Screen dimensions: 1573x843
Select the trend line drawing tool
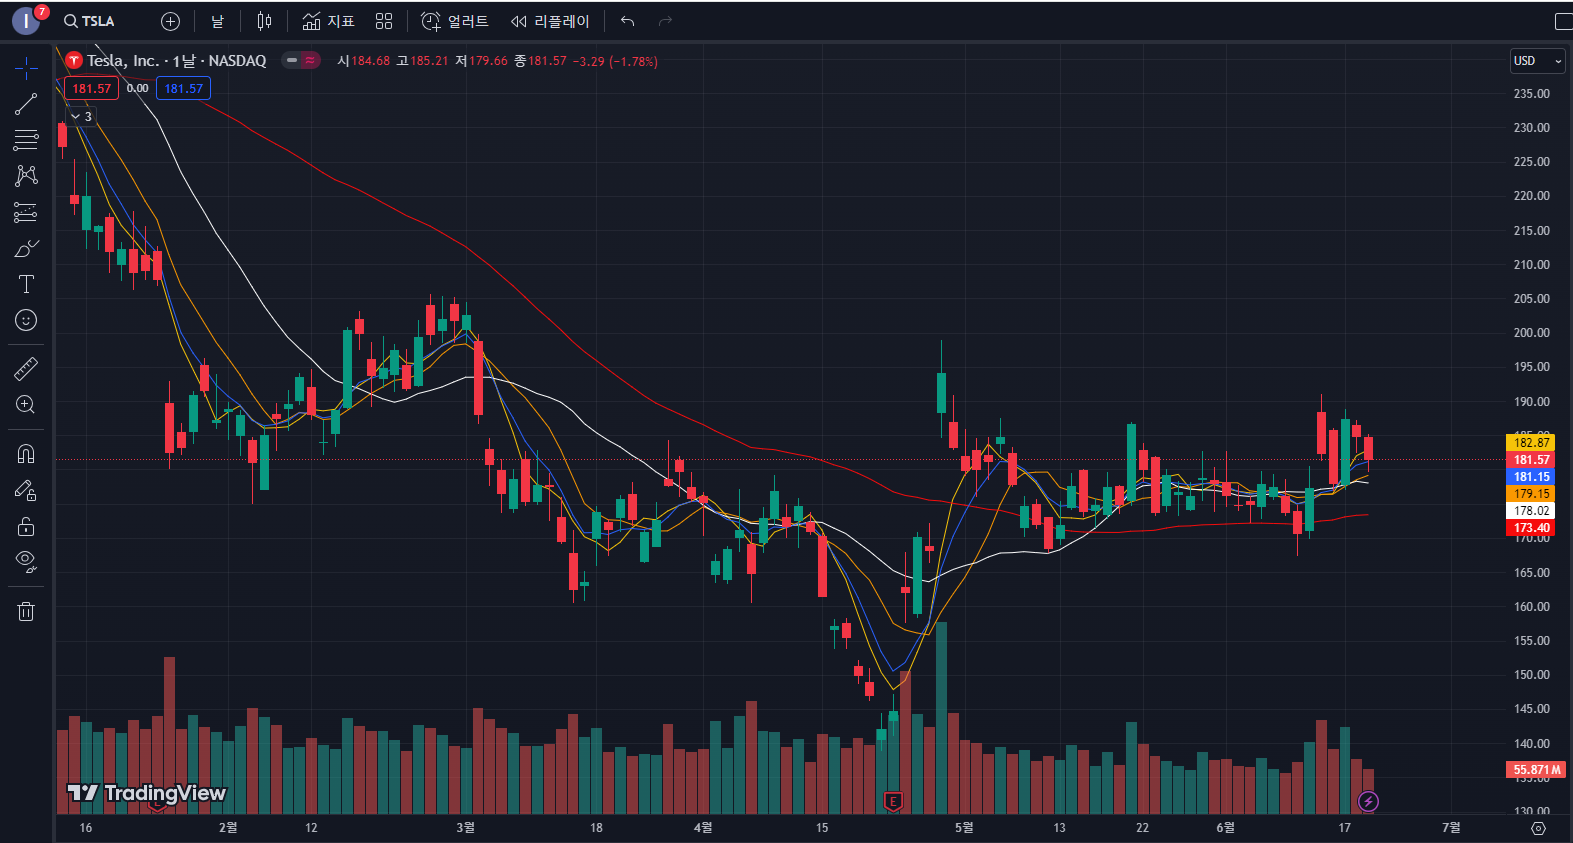[x=26, y=104]
